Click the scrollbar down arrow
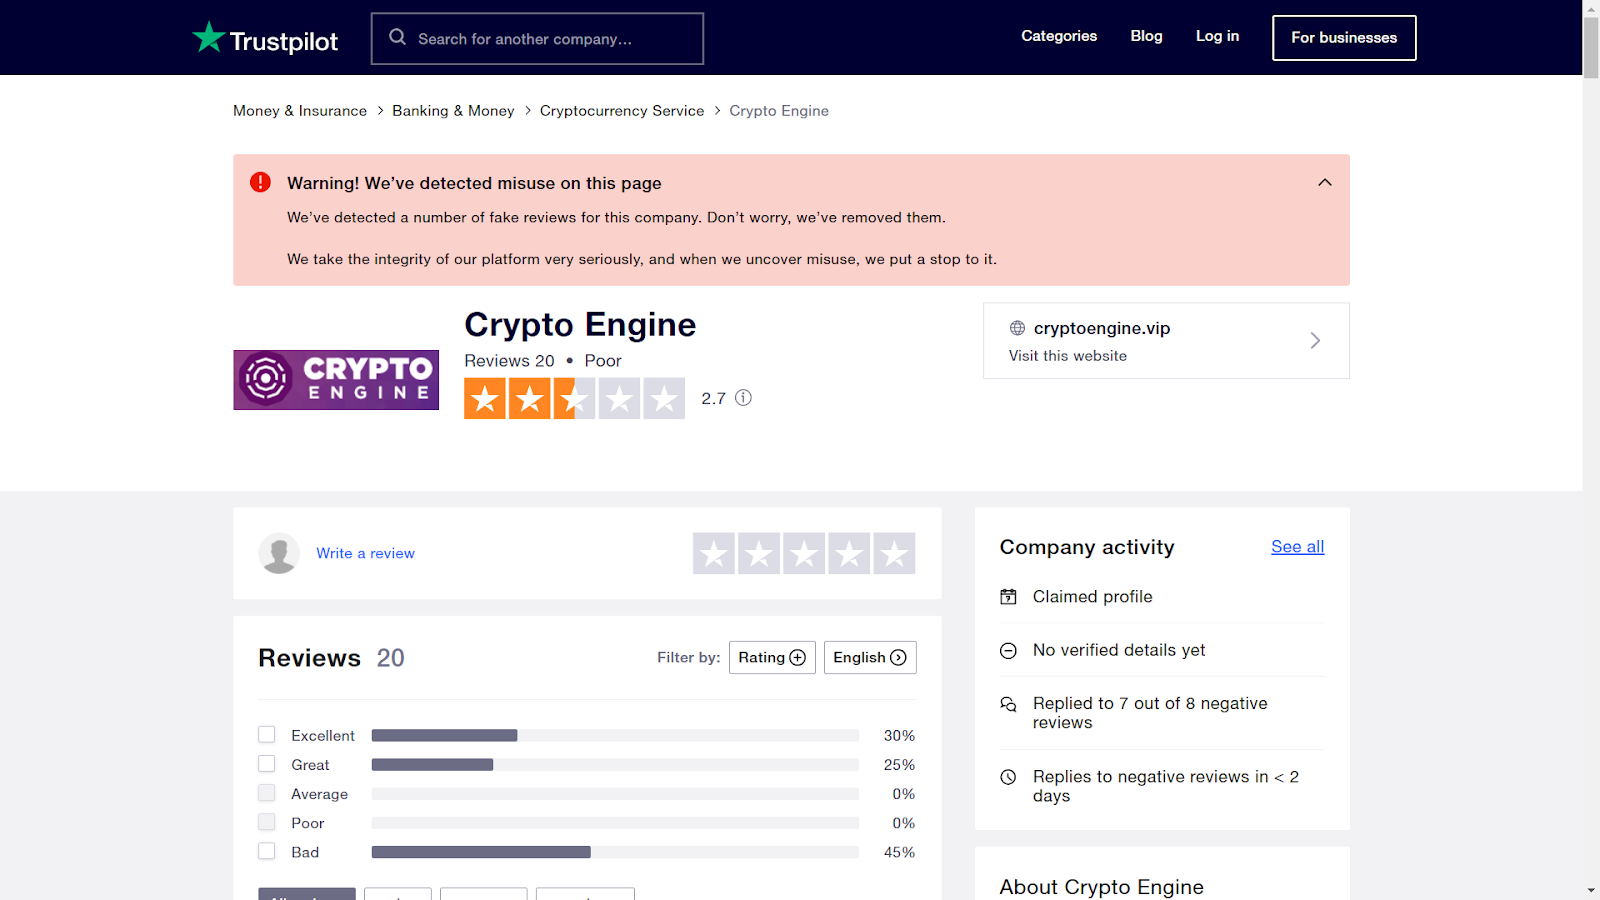Image resolution: width=1600 pixels, height=900 pixels. [1591, 890]
